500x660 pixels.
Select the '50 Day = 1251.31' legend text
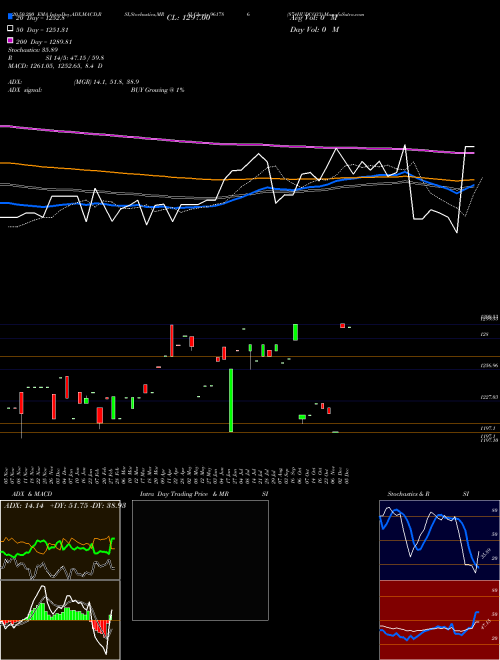pos(42,30)
